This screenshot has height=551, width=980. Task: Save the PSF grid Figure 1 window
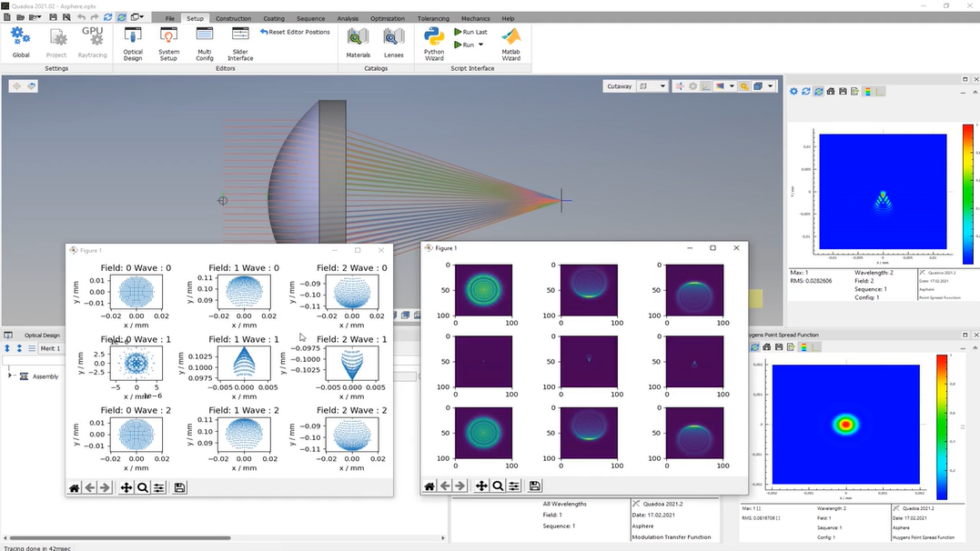point(534,485)
